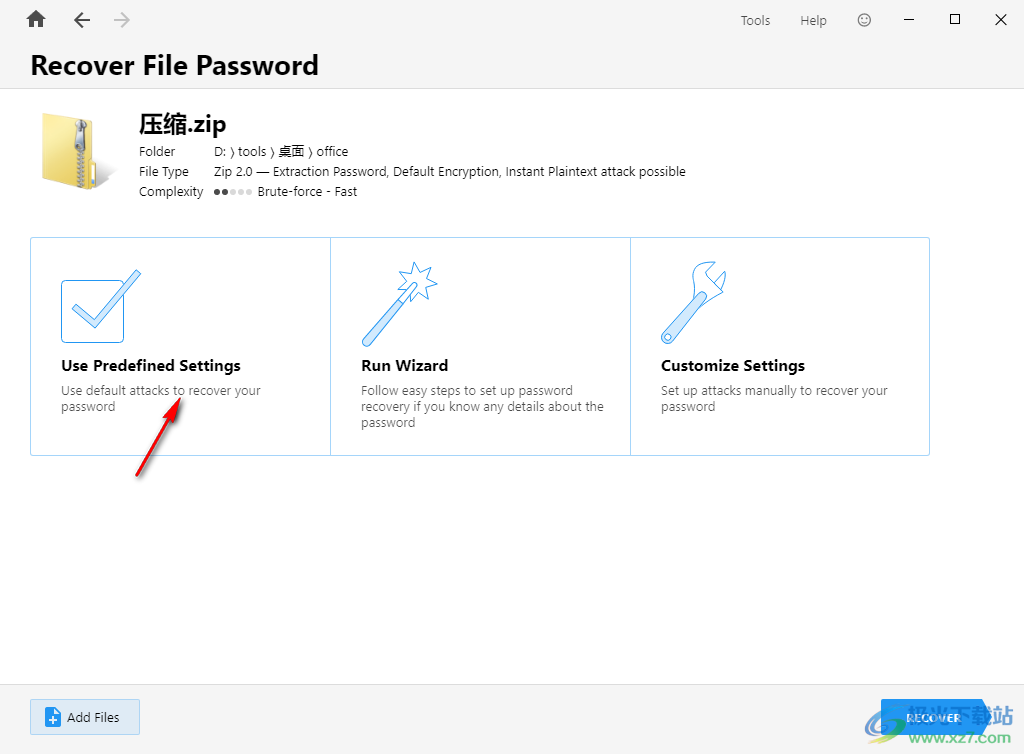Screen dimensions: 1024x754
Task: Click the Zip 2.0 file type description
Action: (449, 172)
